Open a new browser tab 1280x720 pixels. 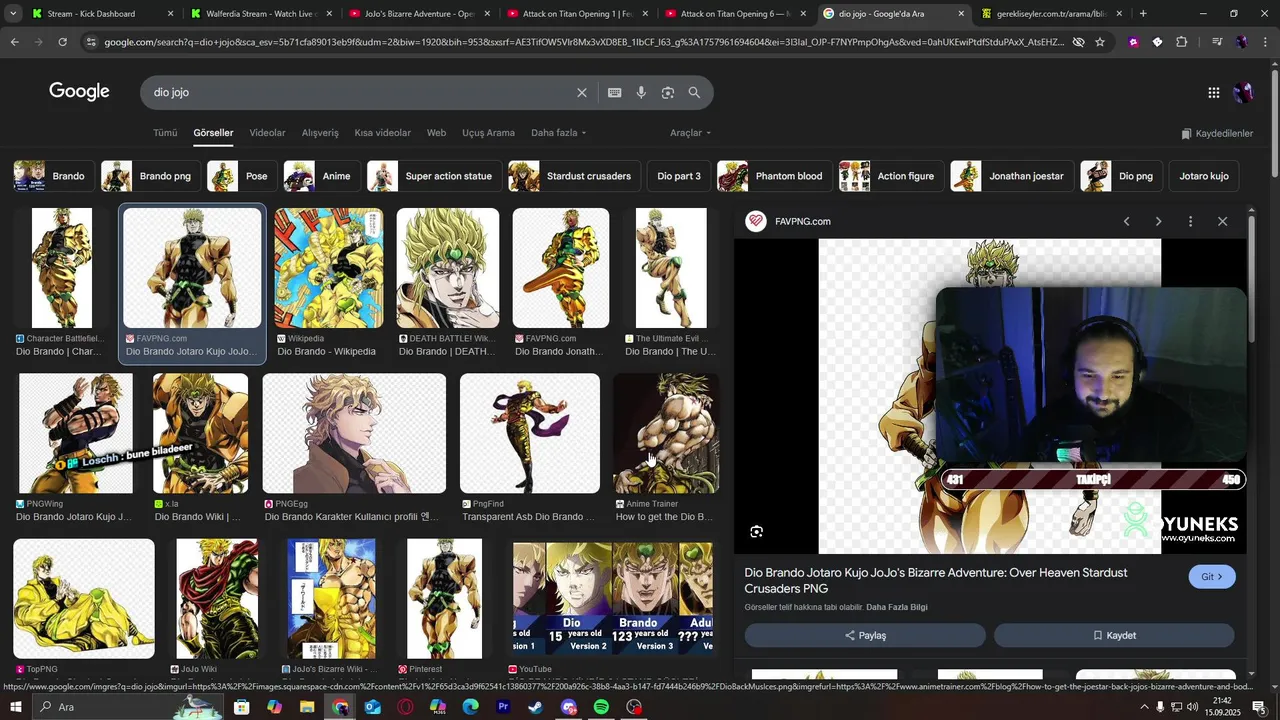[1143, 14]
